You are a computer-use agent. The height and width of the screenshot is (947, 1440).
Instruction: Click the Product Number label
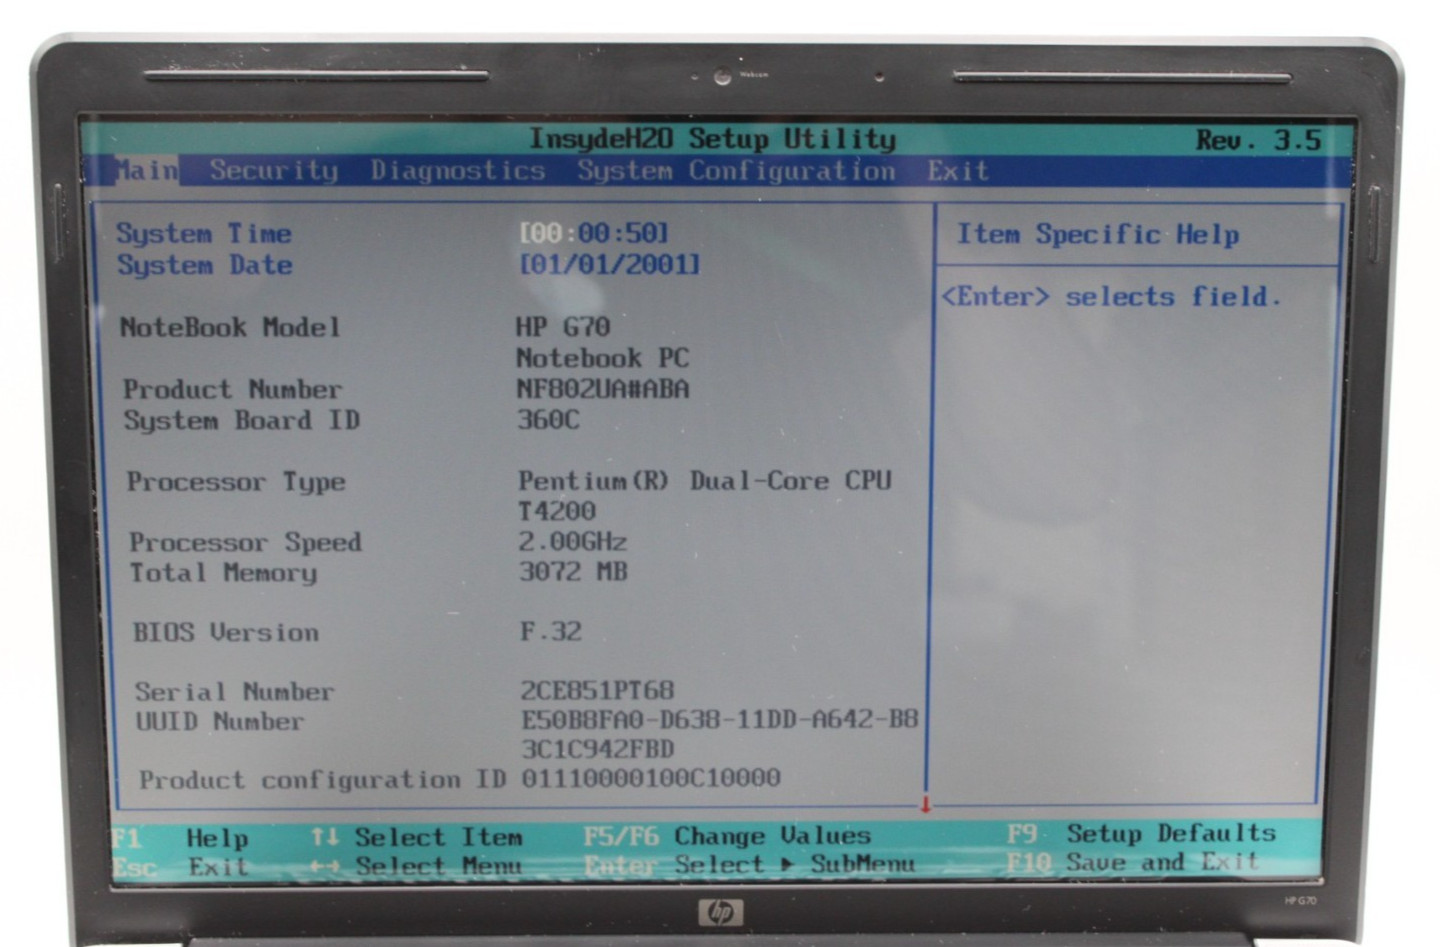coord(232,389)
